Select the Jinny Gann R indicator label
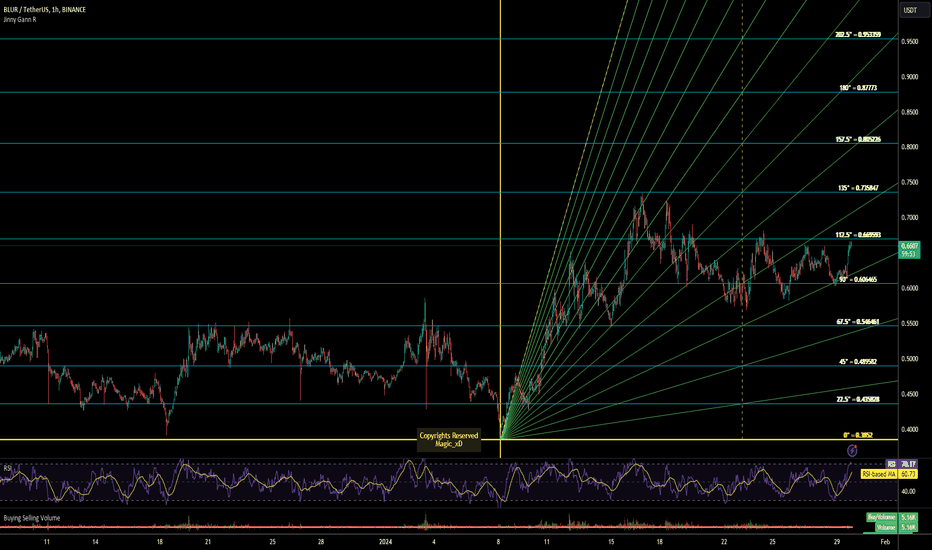Viewport: 932px width, 550px height. click(20, 20)
